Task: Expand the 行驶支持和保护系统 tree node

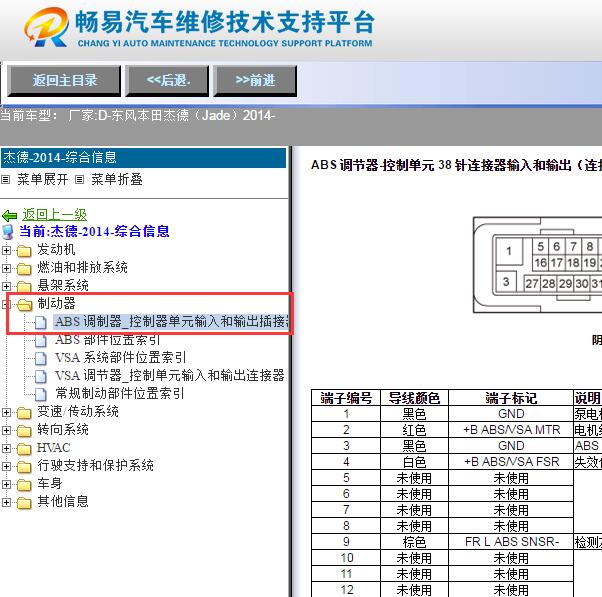Action: pos(6,466)
